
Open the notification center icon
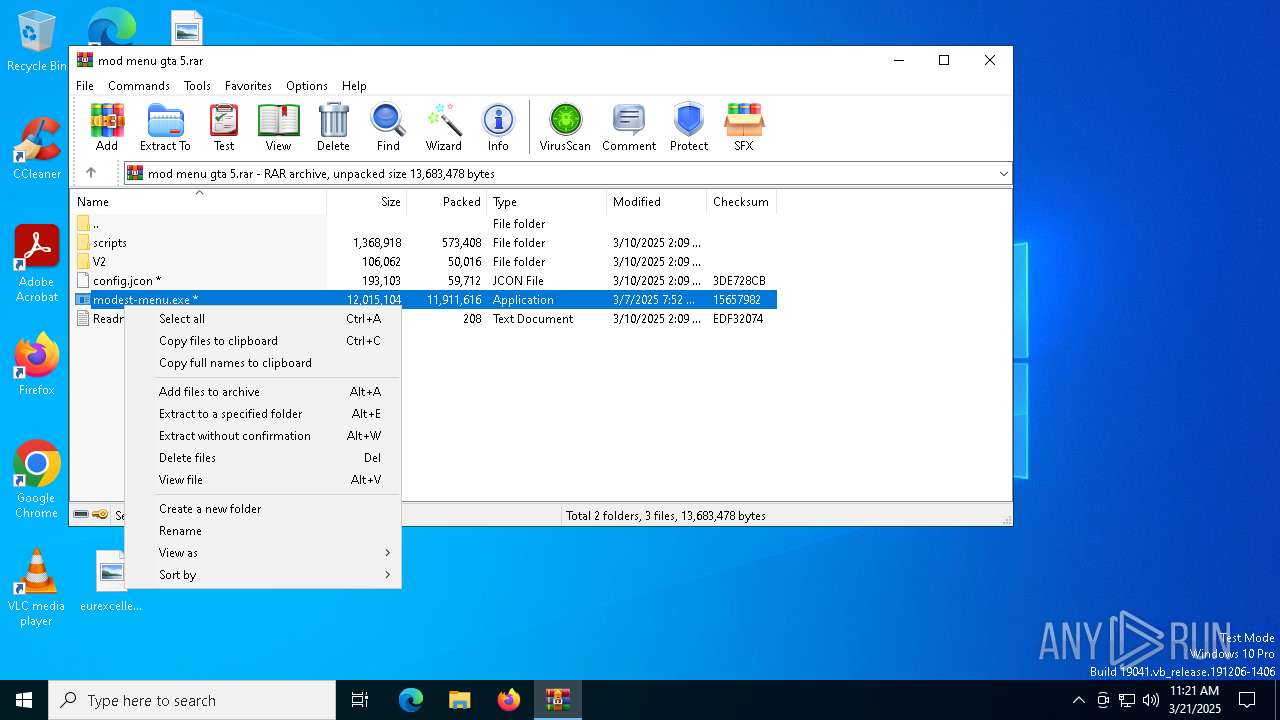coord(1247,700)
